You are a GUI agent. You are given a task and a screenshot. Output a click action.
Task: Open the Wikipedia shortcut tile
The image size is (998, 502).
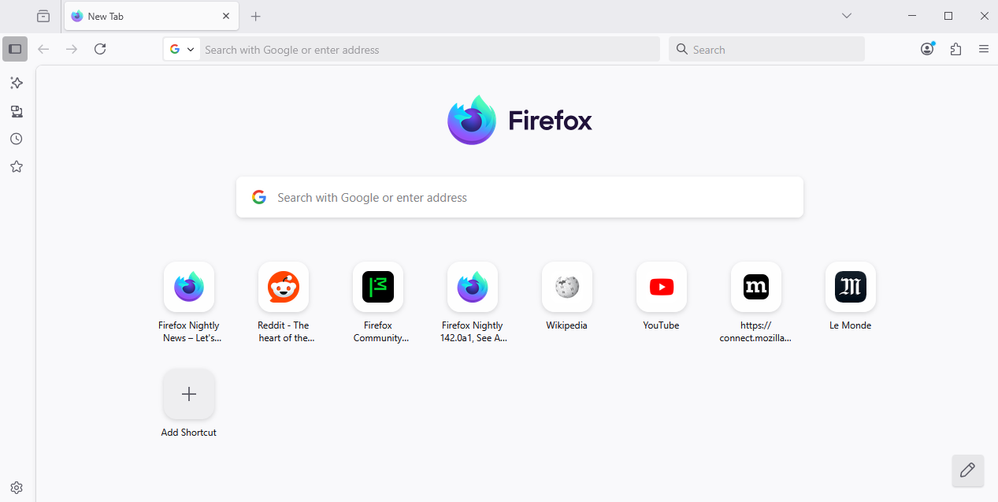point(567,287)
